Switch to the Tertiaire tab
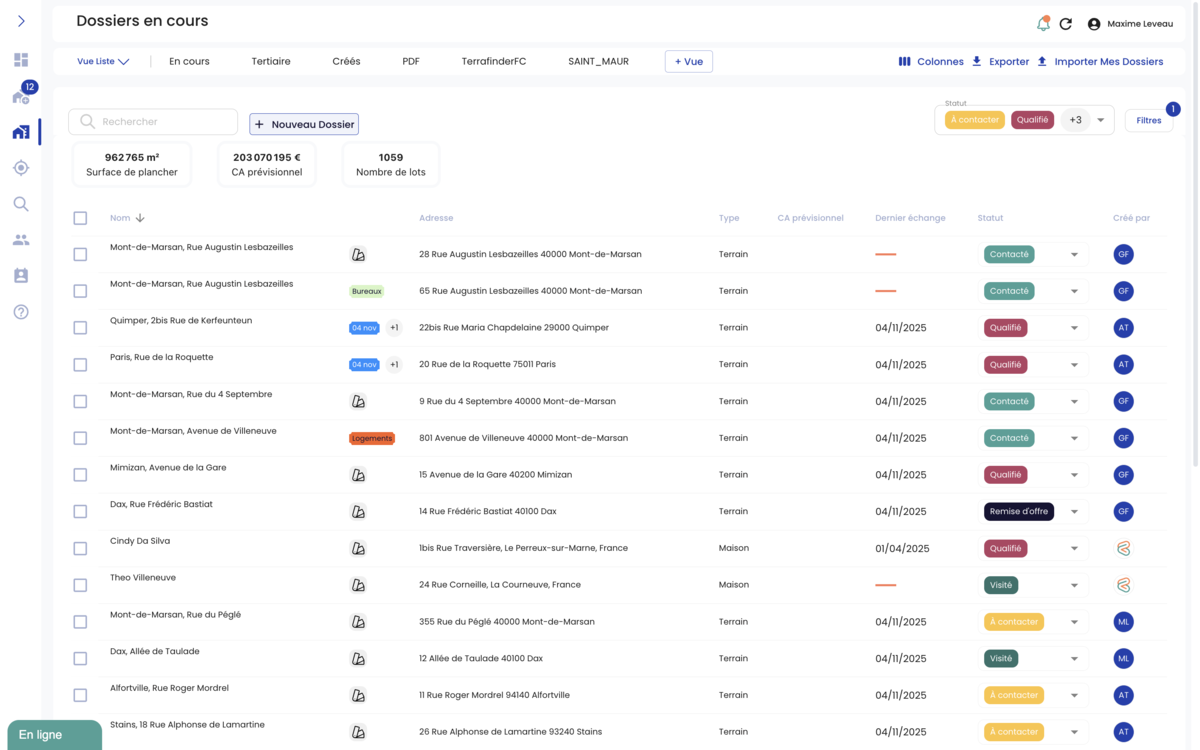Image resolution: width=1200 pixels, height=750 pixels. coord(270,61)
